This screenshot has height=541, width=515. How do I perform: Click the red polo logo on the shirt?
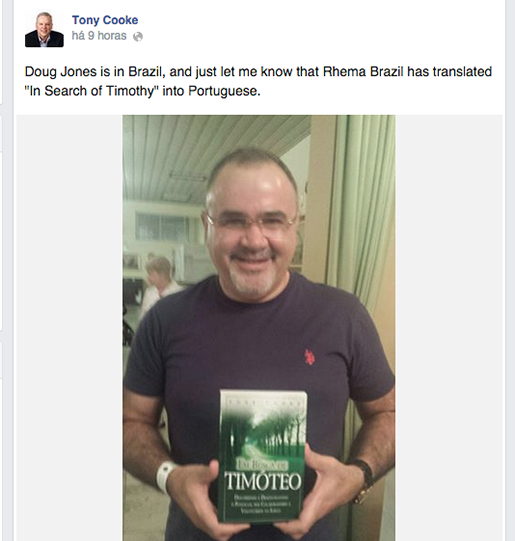309,357
